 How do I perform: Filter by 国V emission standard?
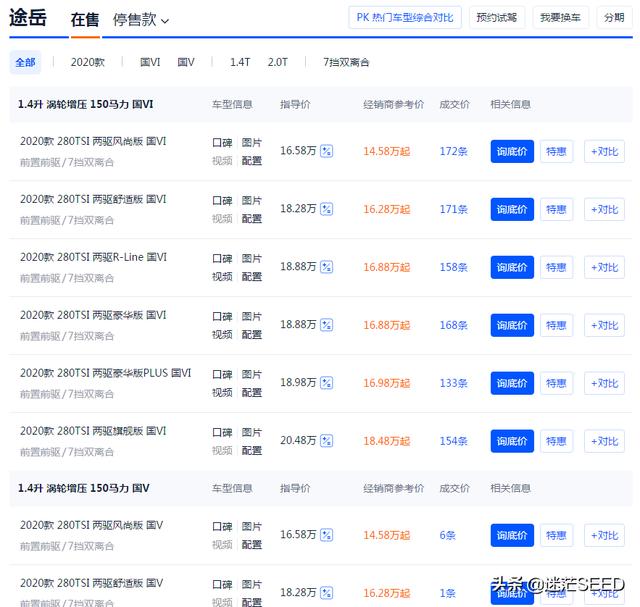(x=186, y=62)
